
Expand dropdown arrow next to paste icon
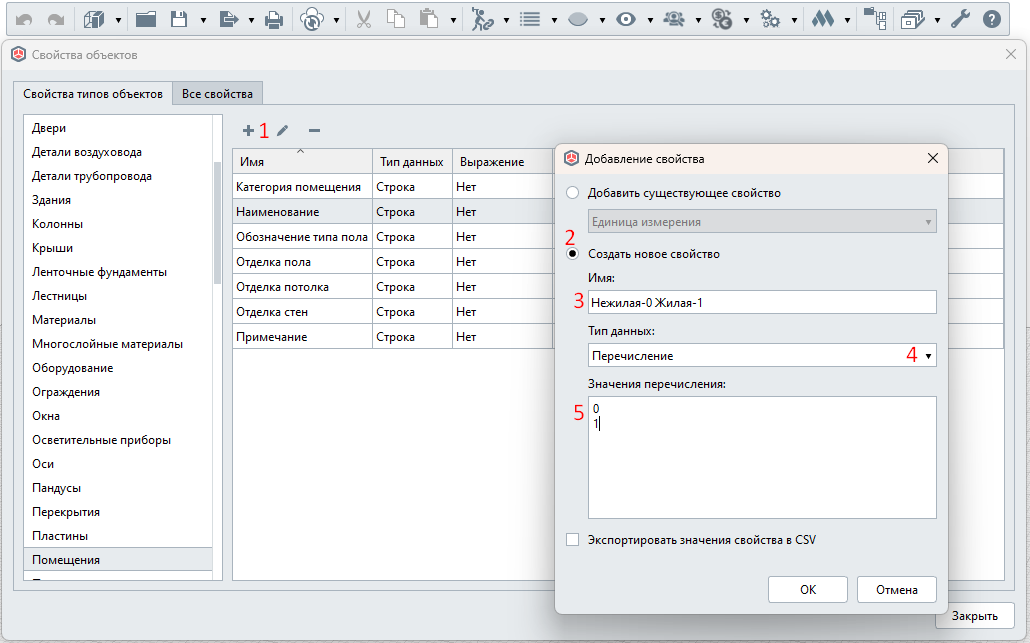coord(453,20)
